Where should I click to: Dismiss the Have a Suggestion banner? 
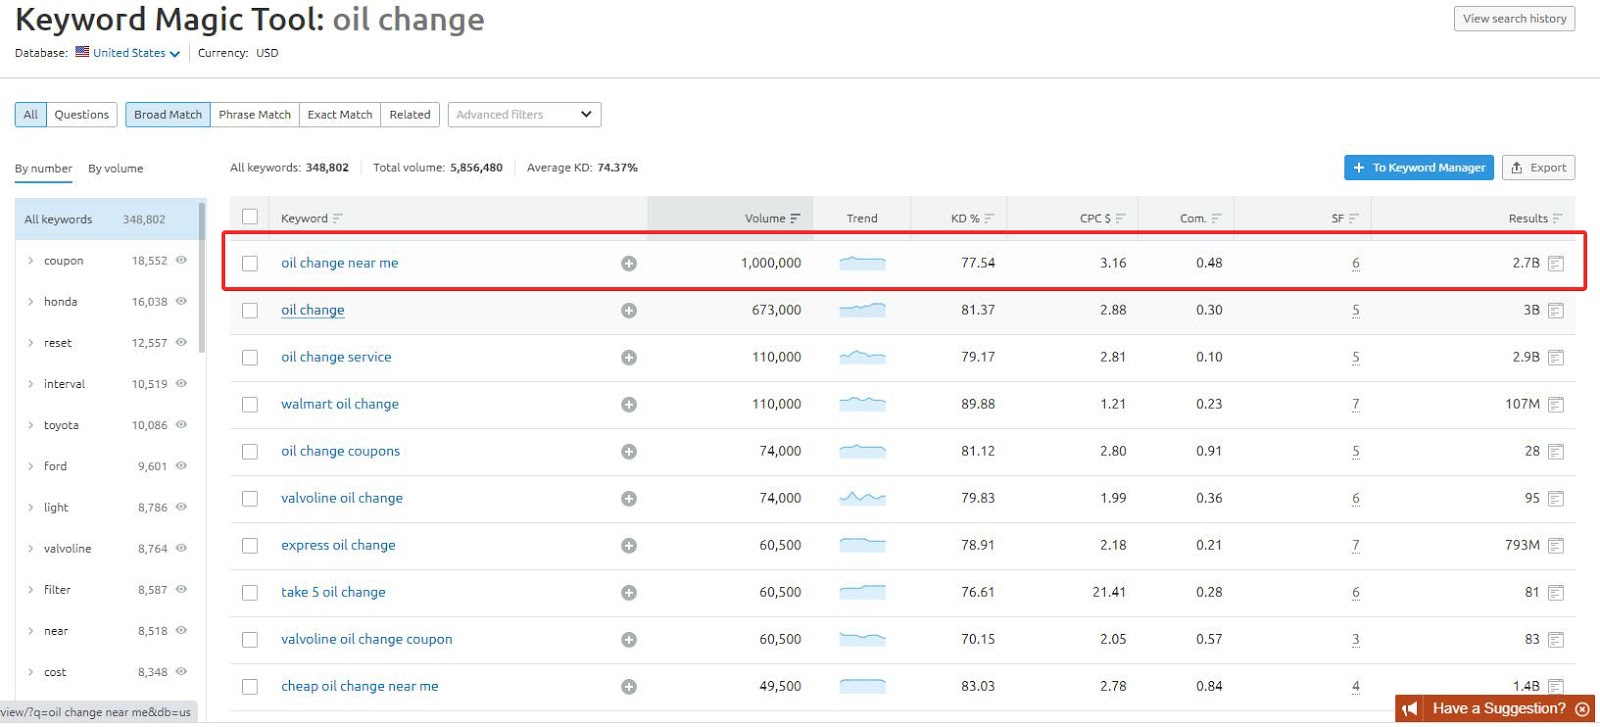tap(1582, 709)
